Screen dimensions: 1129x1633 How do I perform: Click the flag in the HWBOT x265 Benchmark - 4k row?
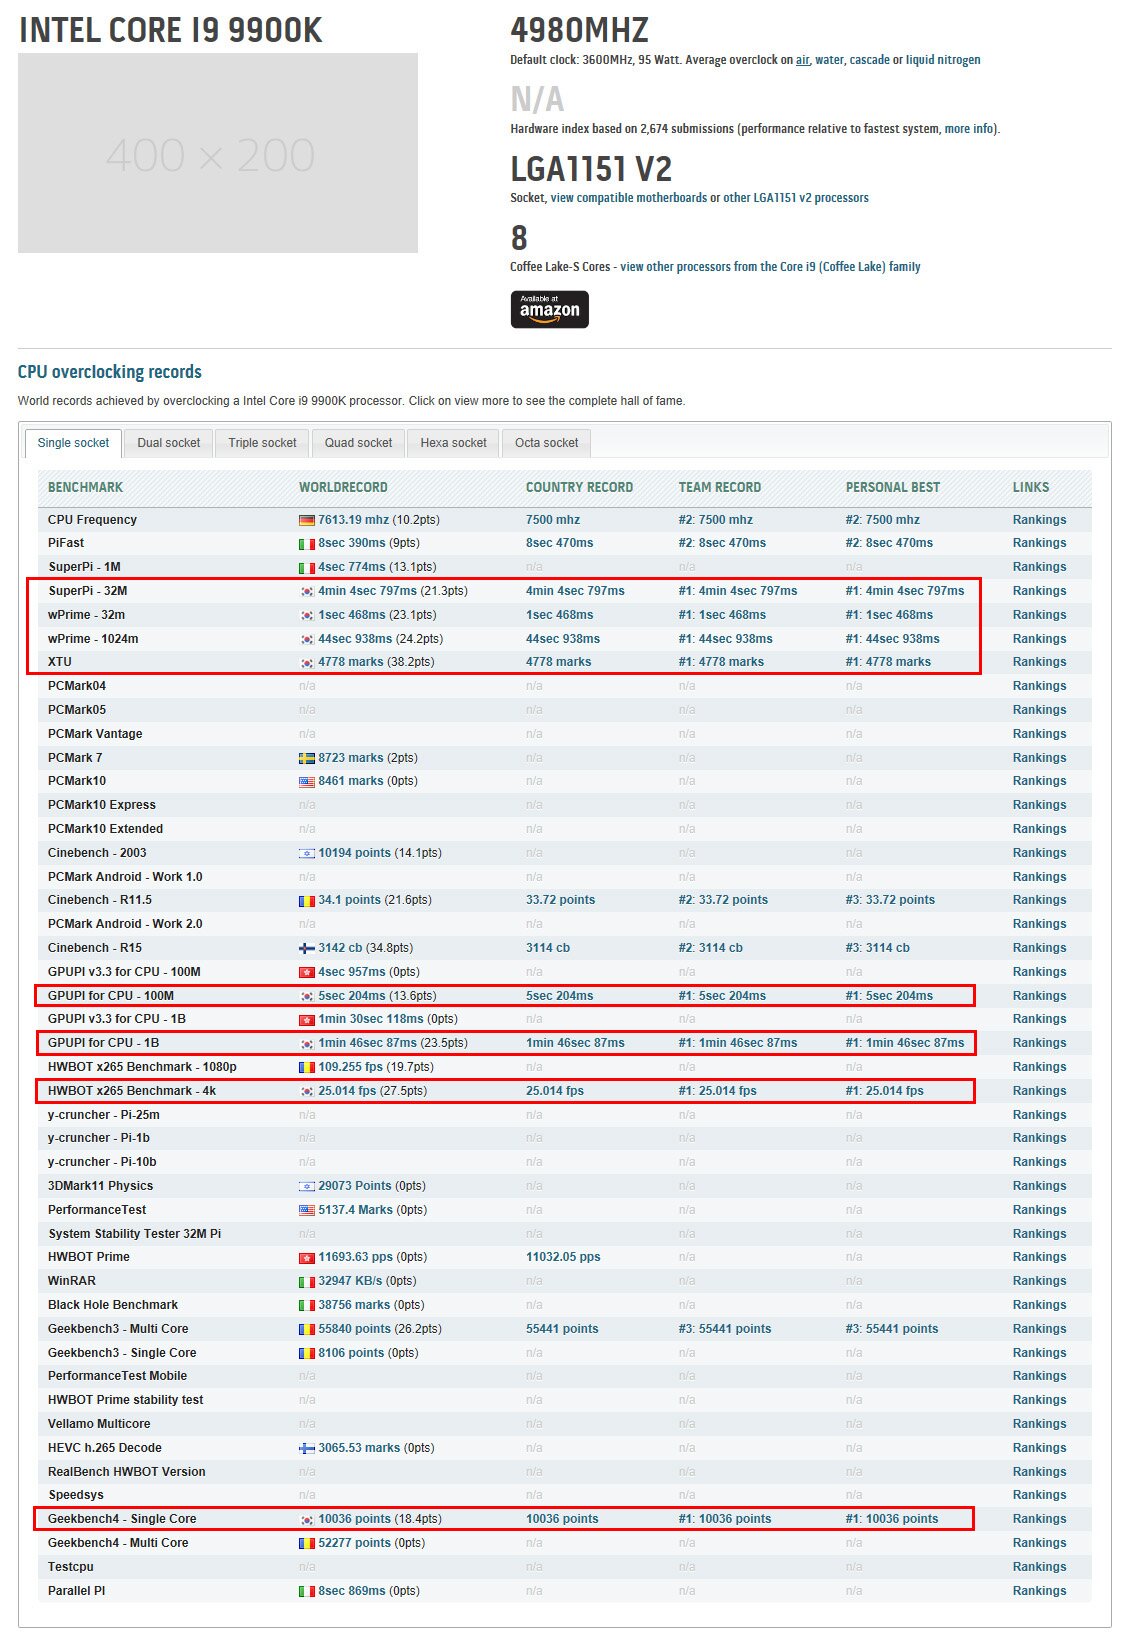307,1091
